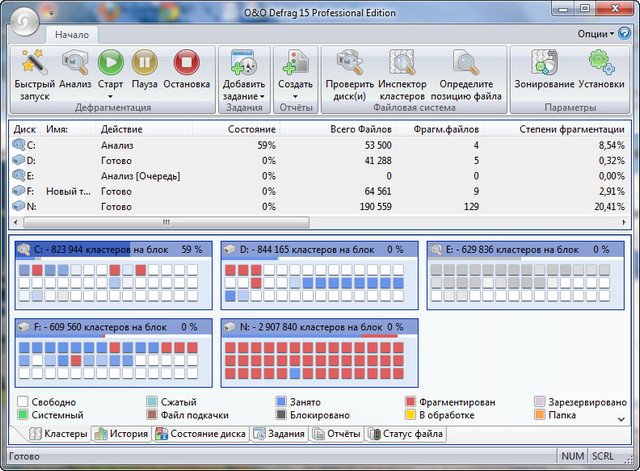Screen dimensions: 640x471
Task: Click the round application orb button
Action: (x=25, y=22)
